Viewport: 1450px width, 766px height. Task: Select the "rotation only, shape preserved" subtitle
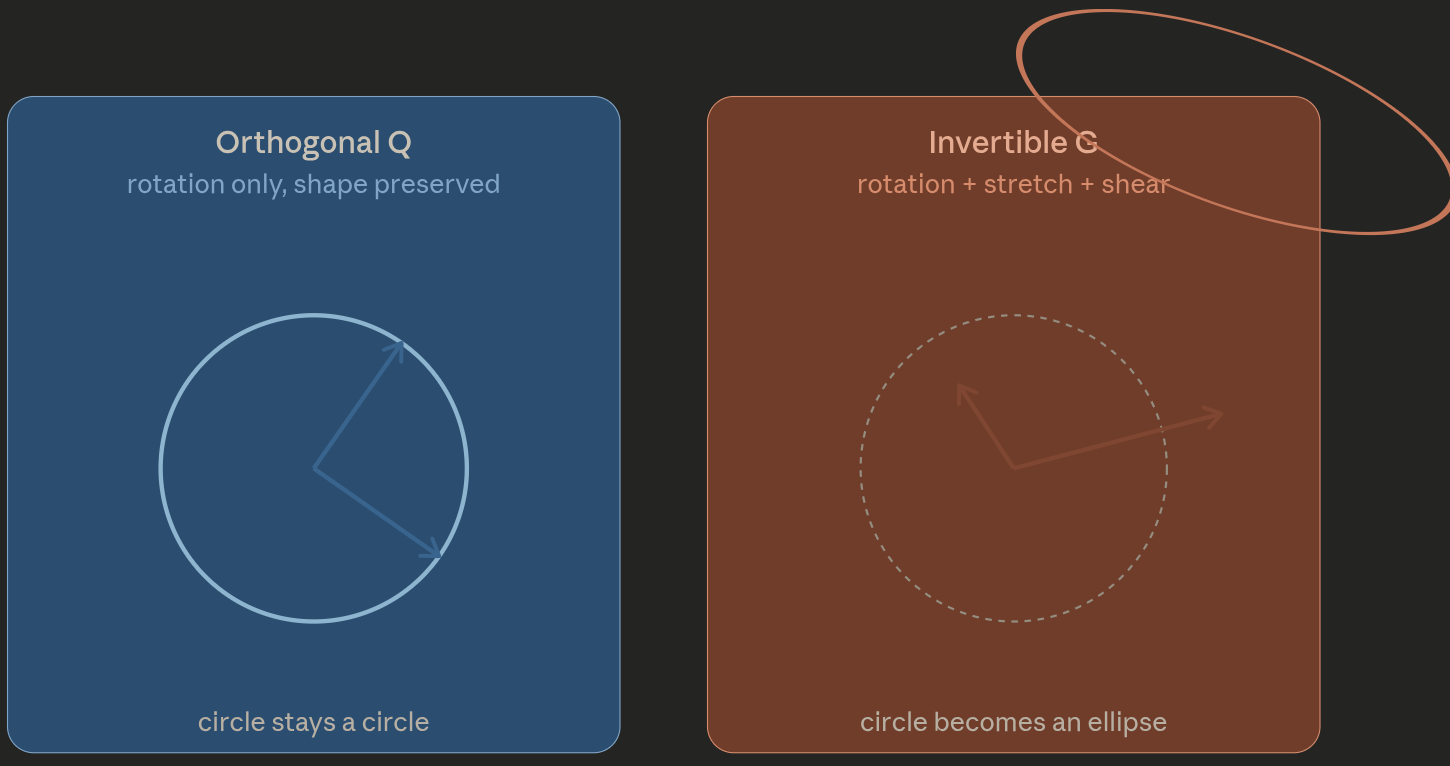[x=313, y=184]
